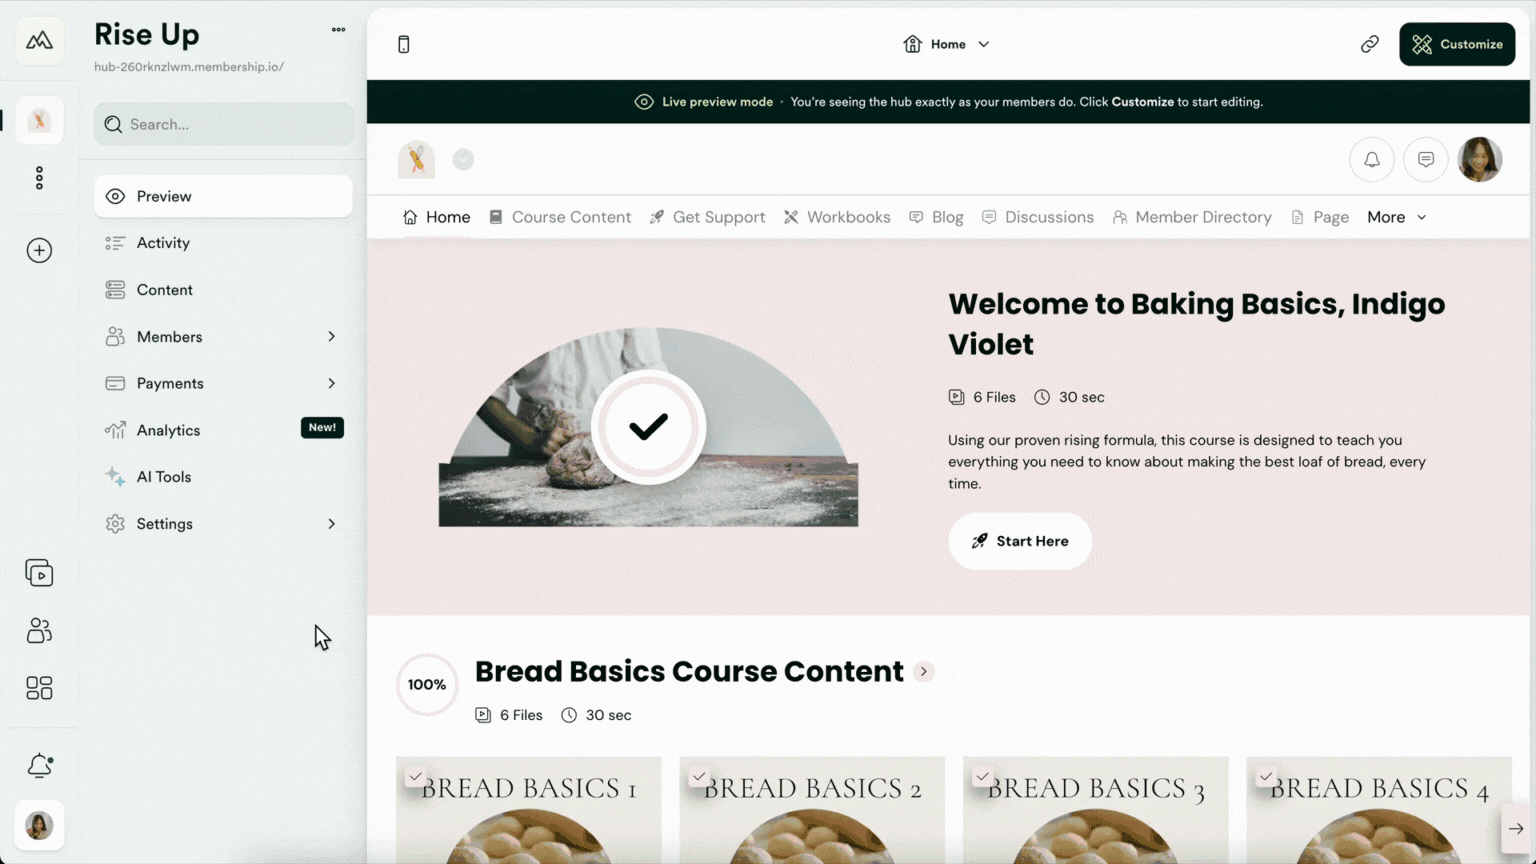The image size is (1536, 864).
Task: Click the 100% course progress circle
Action: (427, 685)
